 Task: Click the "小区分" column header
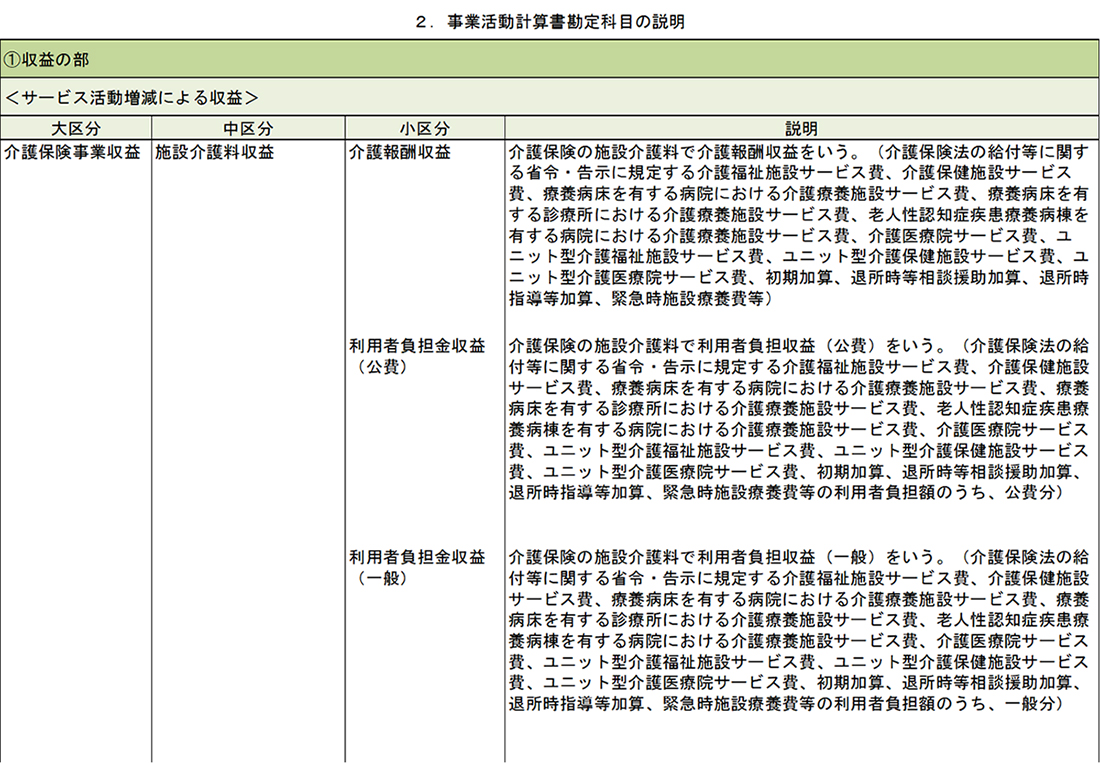pyautogui.click(x=424, y=129)
